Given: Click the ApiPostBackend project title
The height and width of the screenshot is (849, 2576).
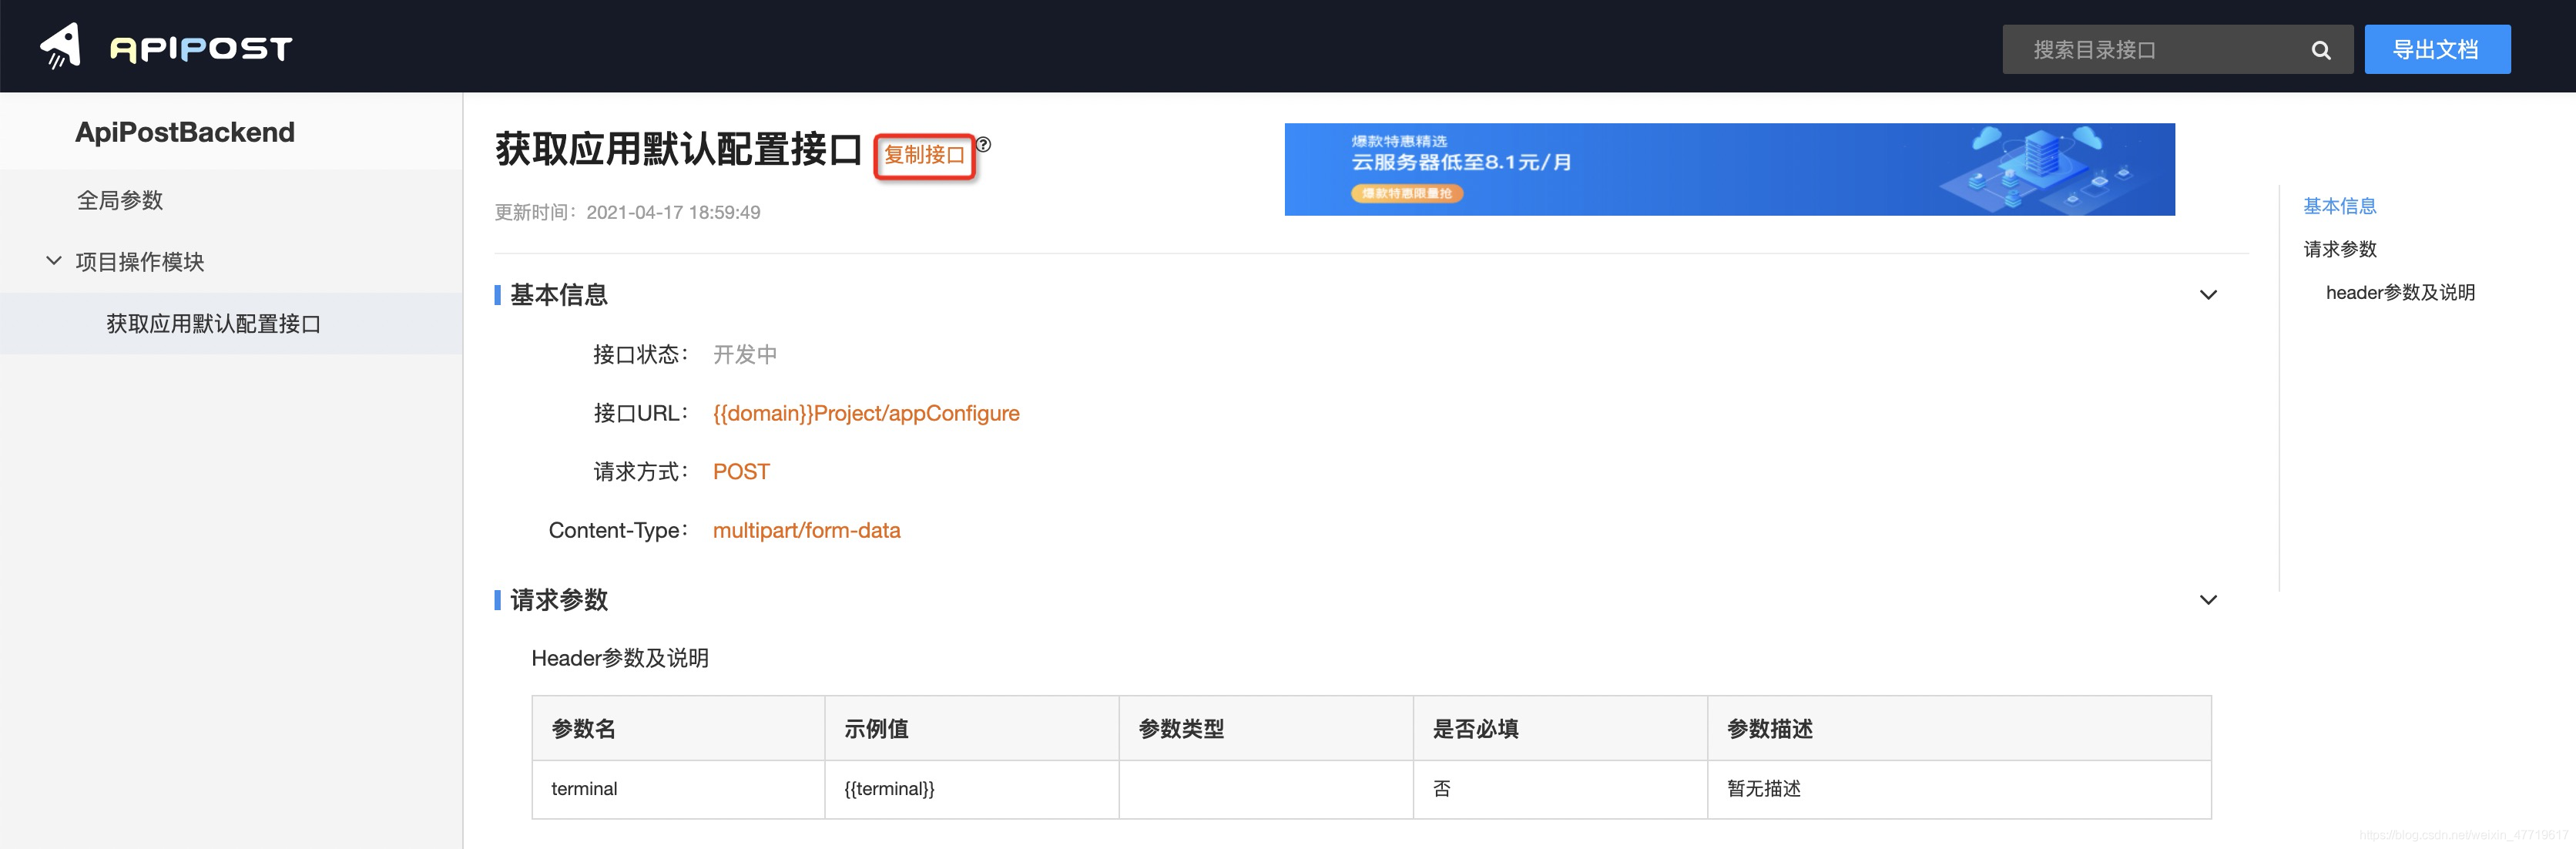Looking at the screenshot, I should coord(185,132).
